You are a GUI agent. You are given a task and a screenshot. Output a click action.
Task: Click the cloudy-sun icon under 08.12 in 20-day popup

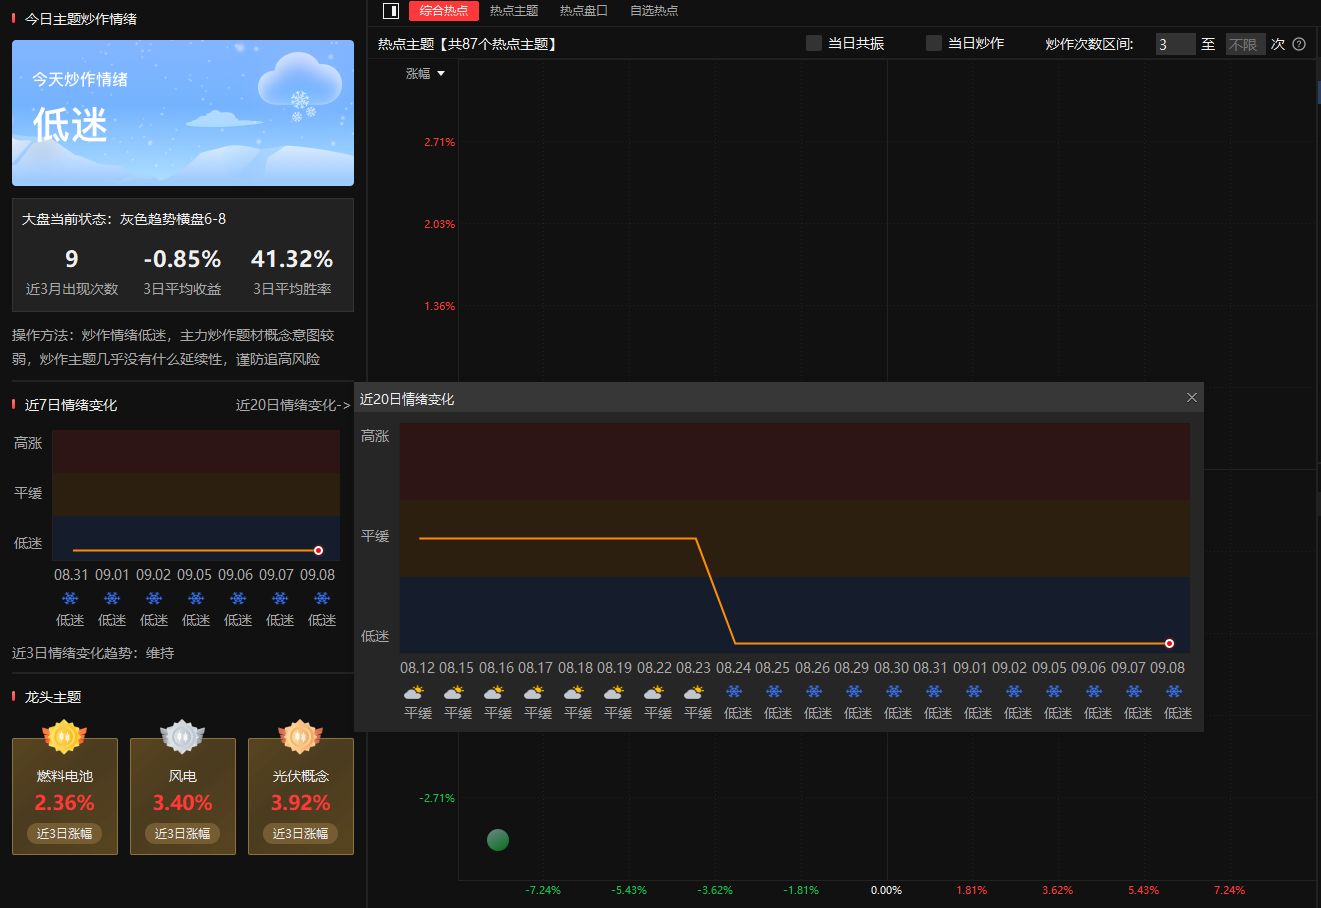[x=414, y=692]
